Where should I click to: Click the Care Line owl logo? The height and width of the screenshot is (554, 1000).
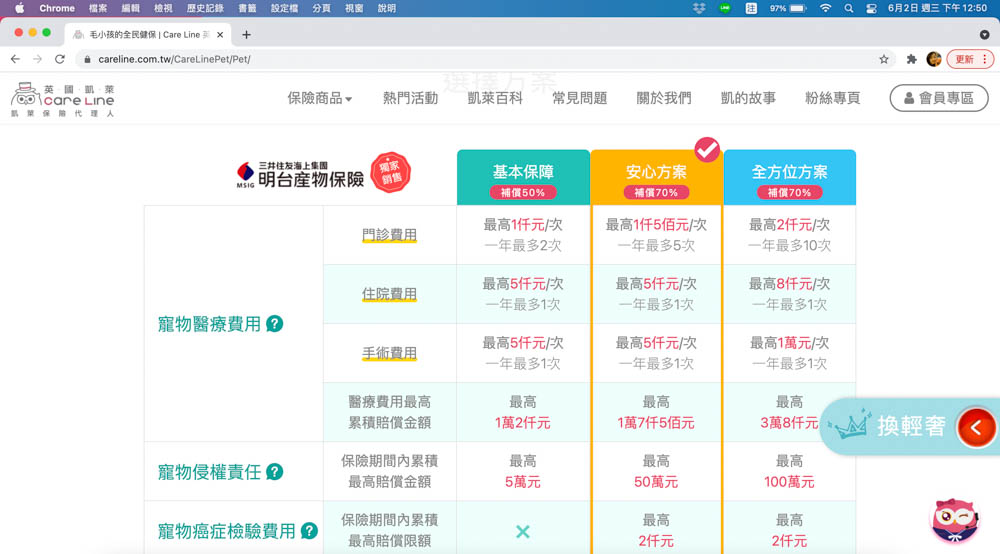point(62,99)
